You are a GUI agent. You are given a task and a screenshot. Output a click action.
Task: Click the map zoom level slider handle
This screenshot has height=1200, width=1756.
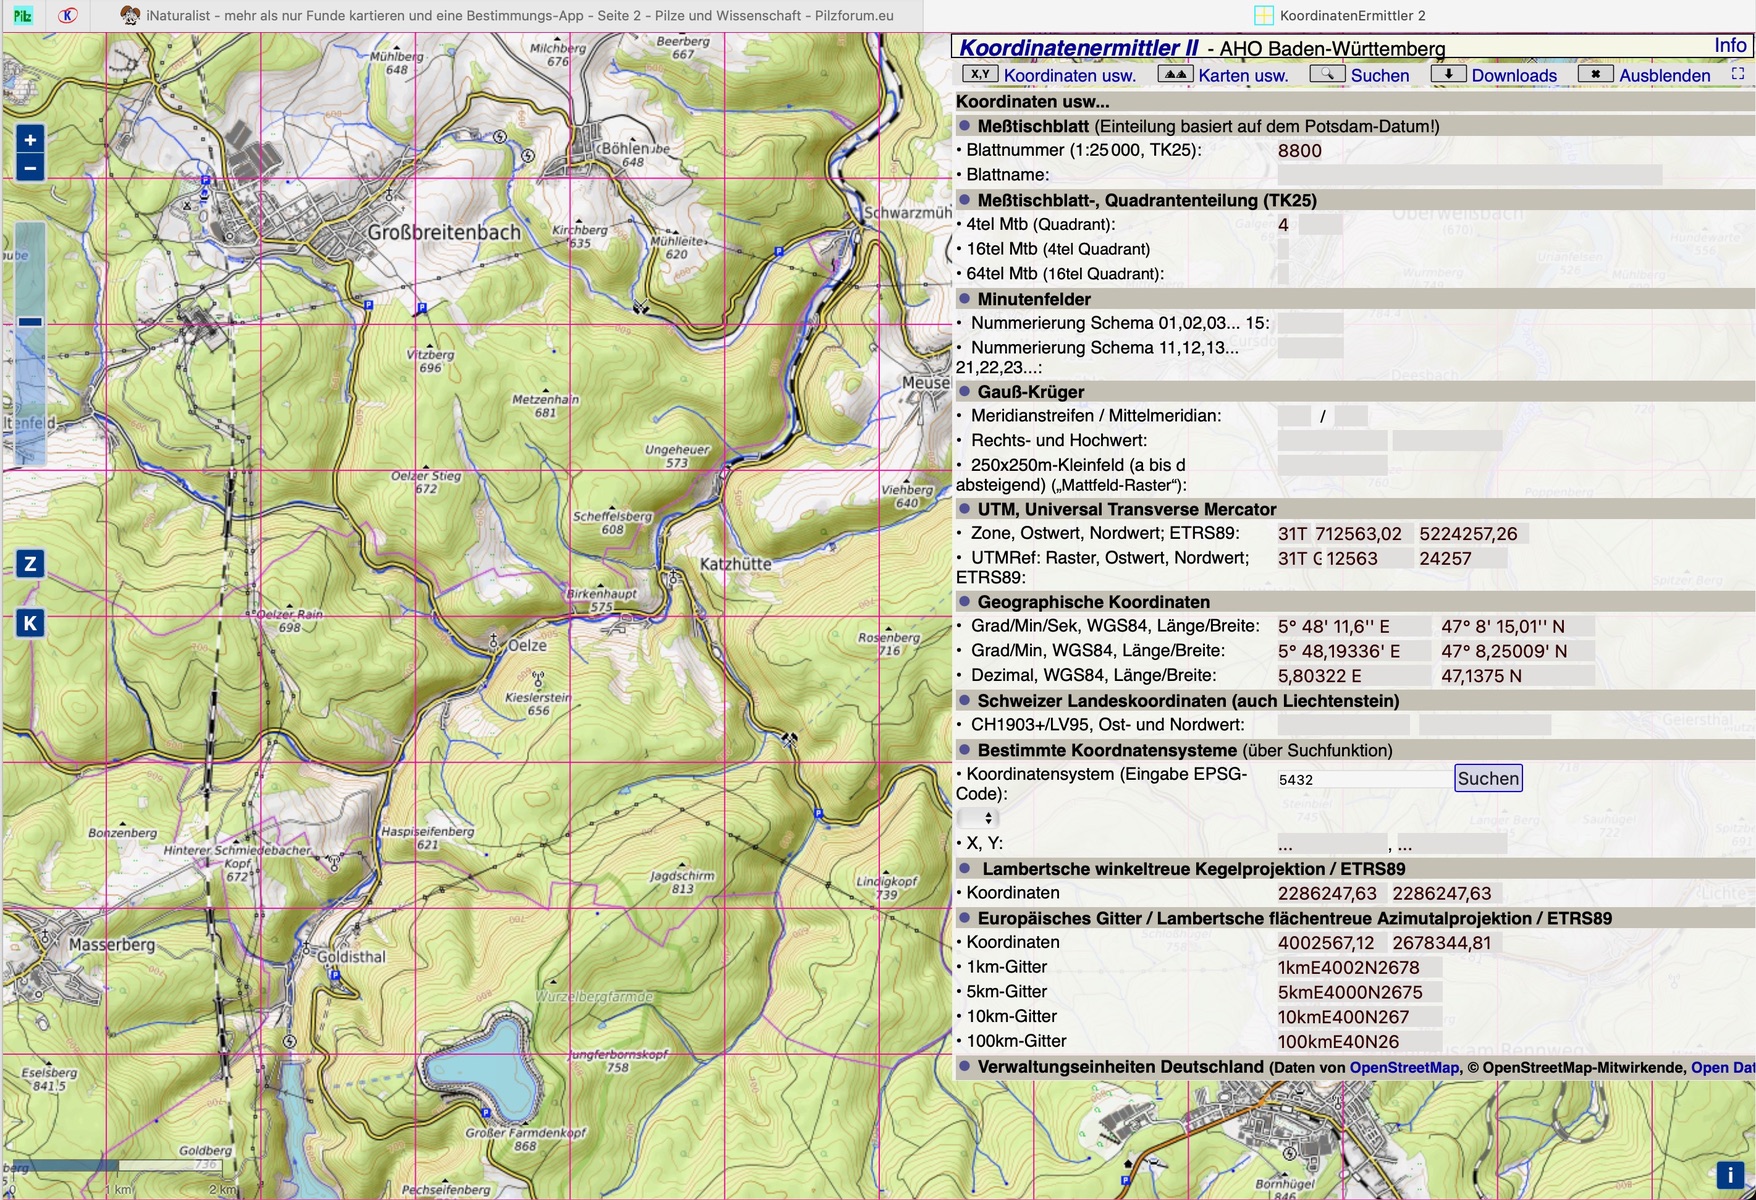pos(30,322)
